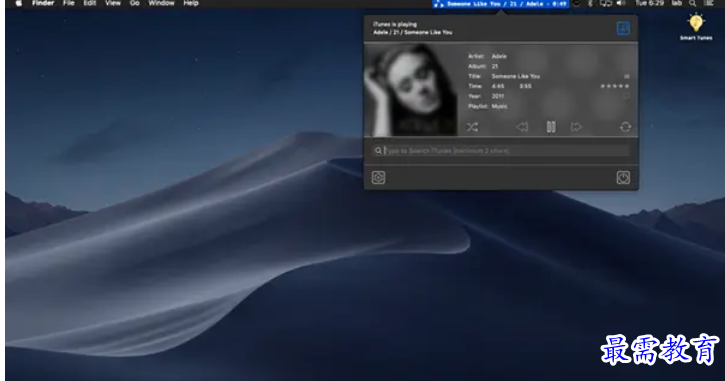Skip to the next track
Screen dimensions: 725x381
(576, 127)
